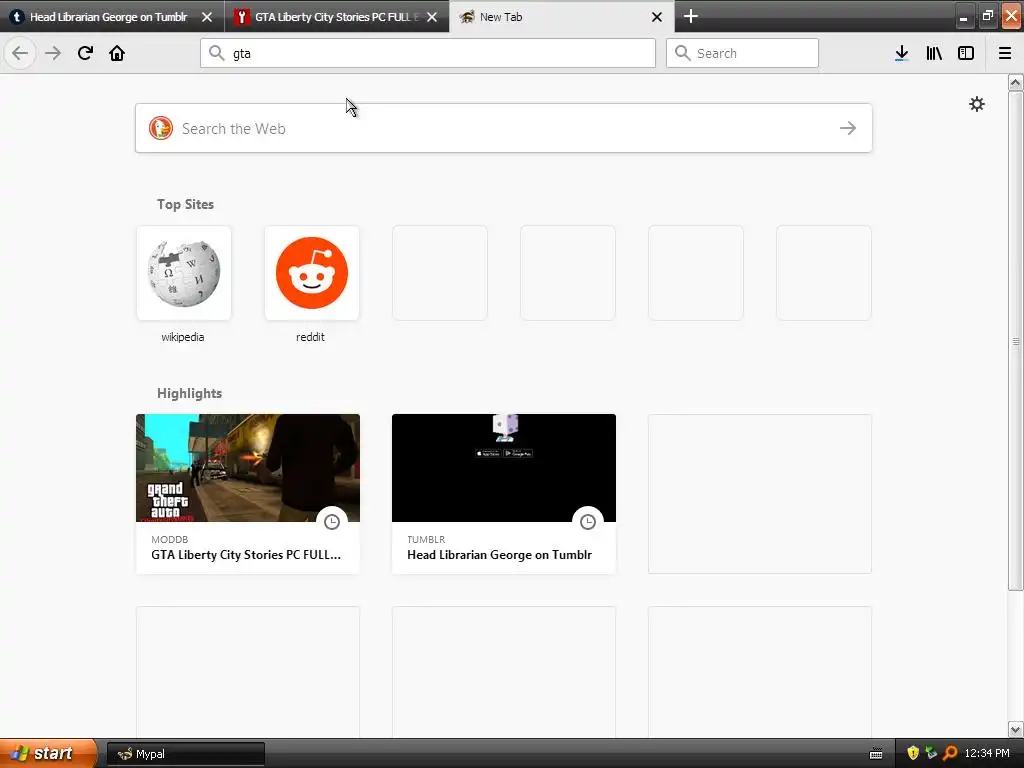Open the GTA Liberty City Stories highlight thumbnail
1024x768 pixels.
point(248,468)
